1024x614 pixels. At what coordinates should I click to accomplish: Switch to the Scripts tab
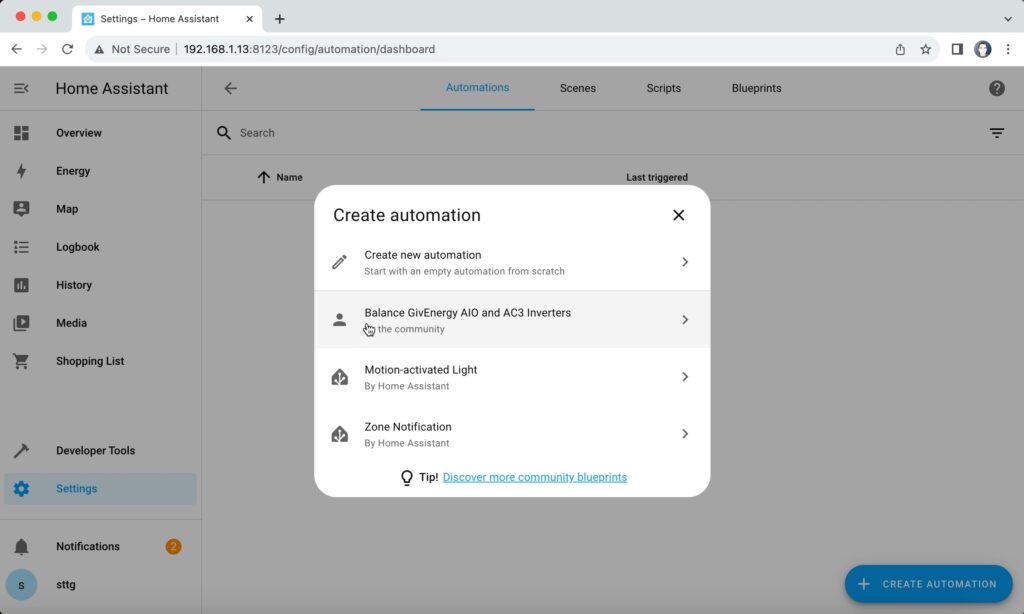tap(664, 88)
